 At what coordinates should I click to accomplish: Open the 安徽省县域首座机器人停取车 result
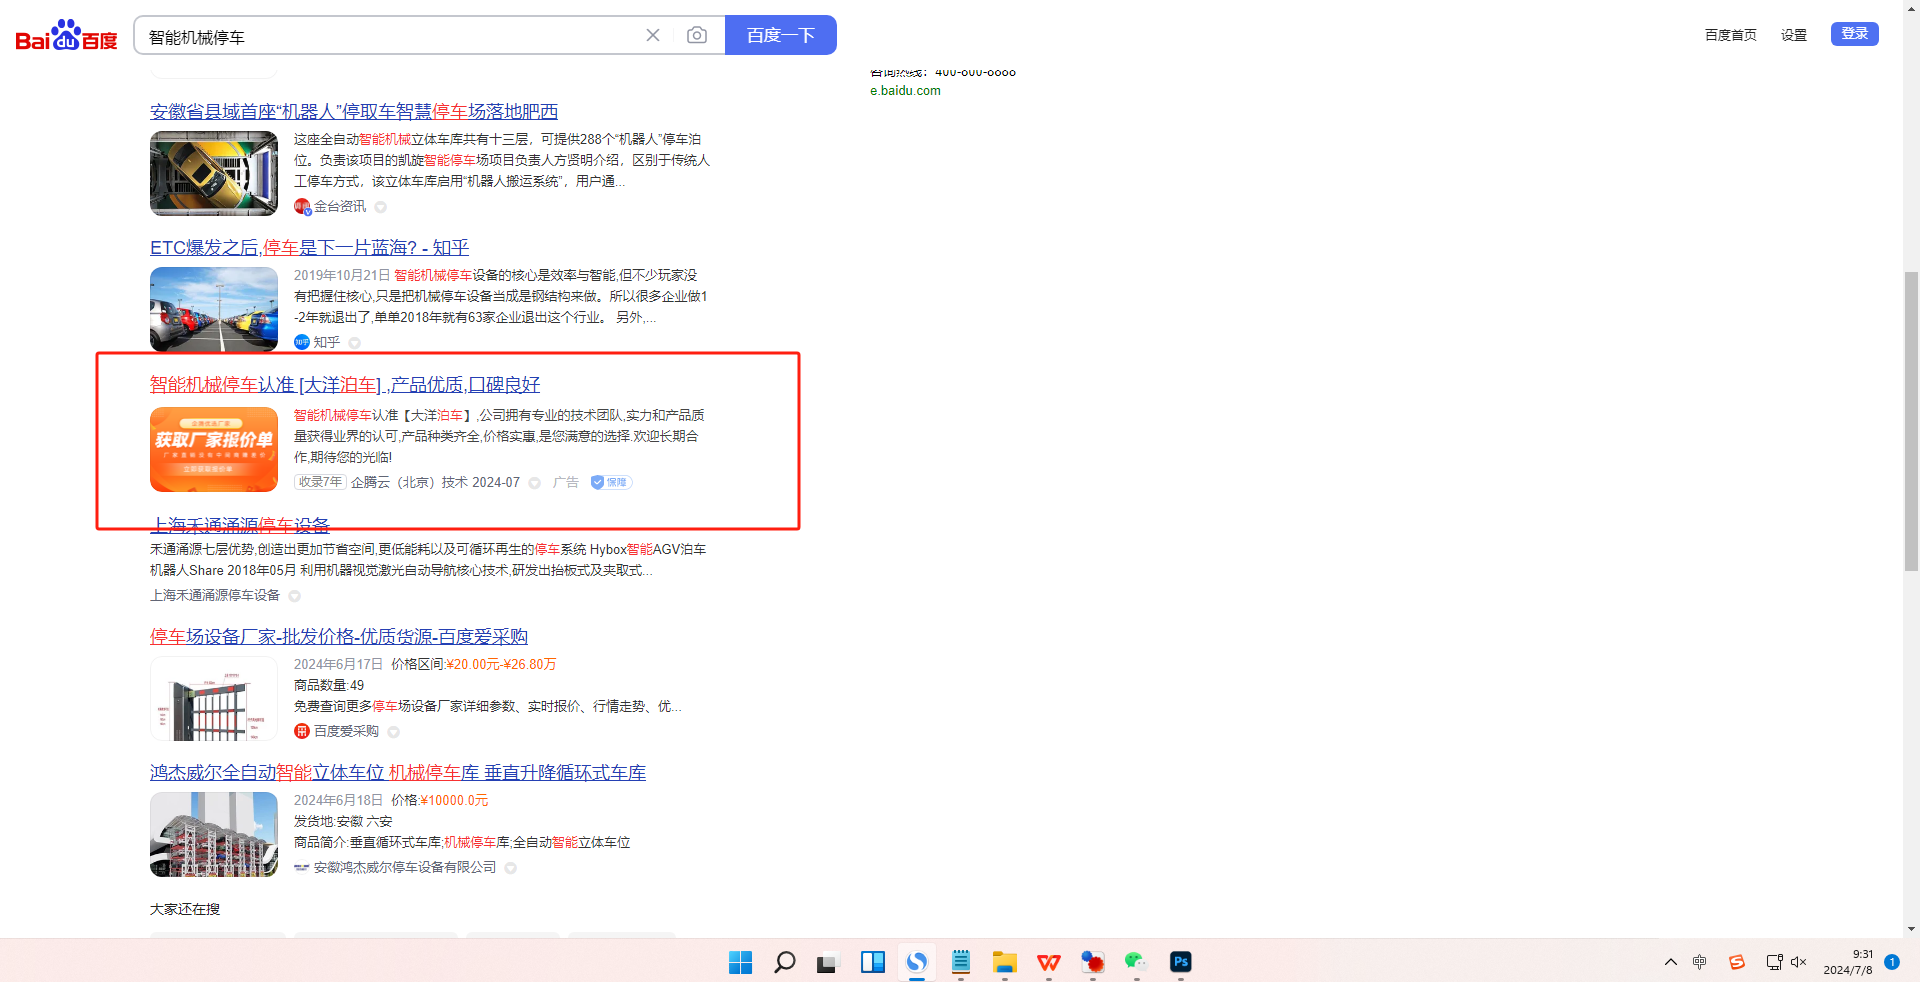(x=354, y=111)
